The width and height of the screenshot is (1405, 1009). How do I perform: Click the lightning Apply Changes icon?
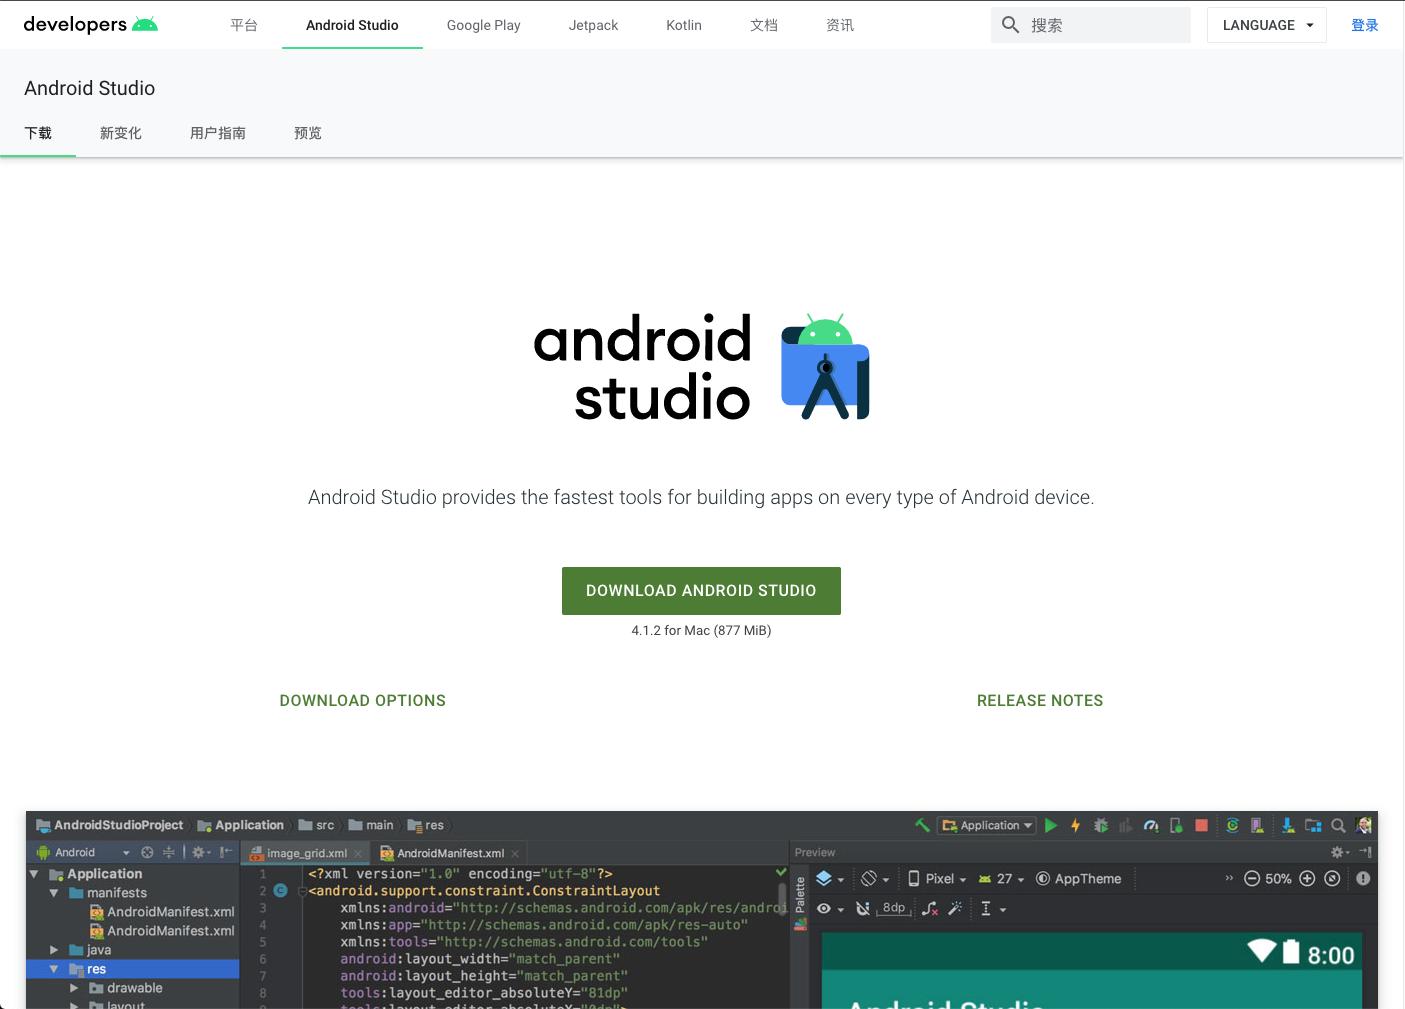(1076, 825)
